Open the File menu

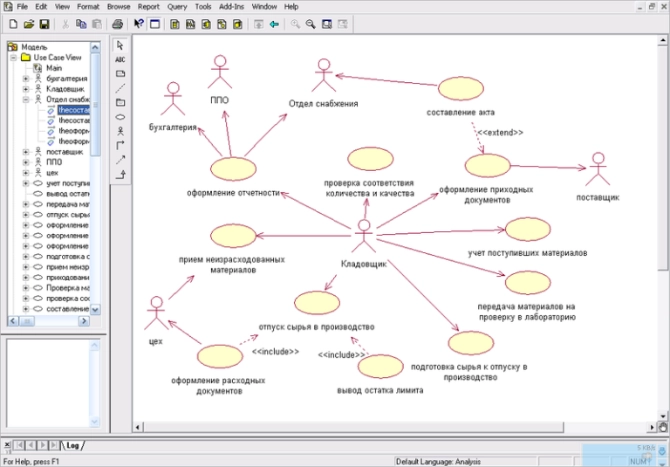tap(22, 6)
